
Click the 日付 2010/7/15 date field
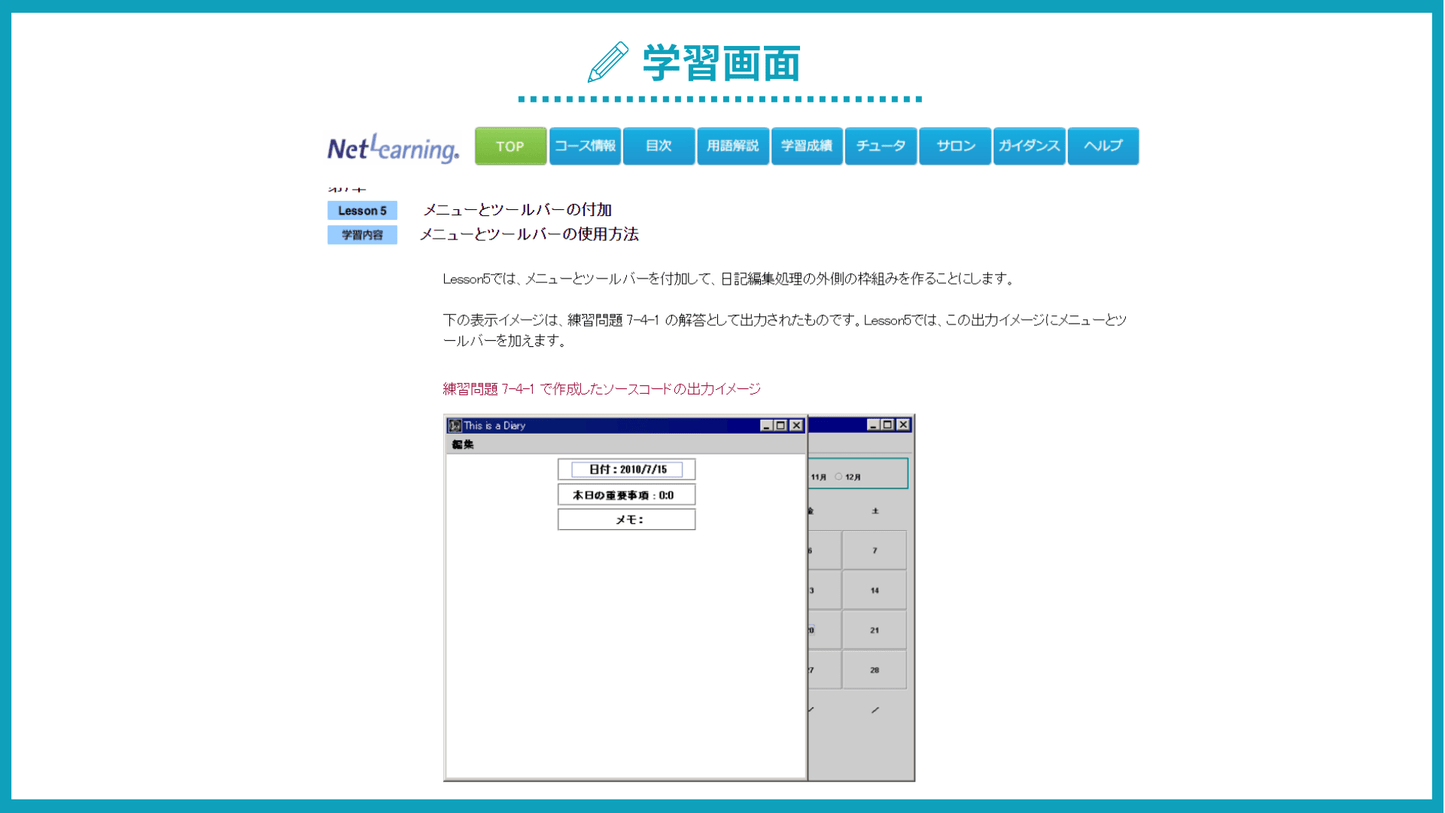coord(627,470)
